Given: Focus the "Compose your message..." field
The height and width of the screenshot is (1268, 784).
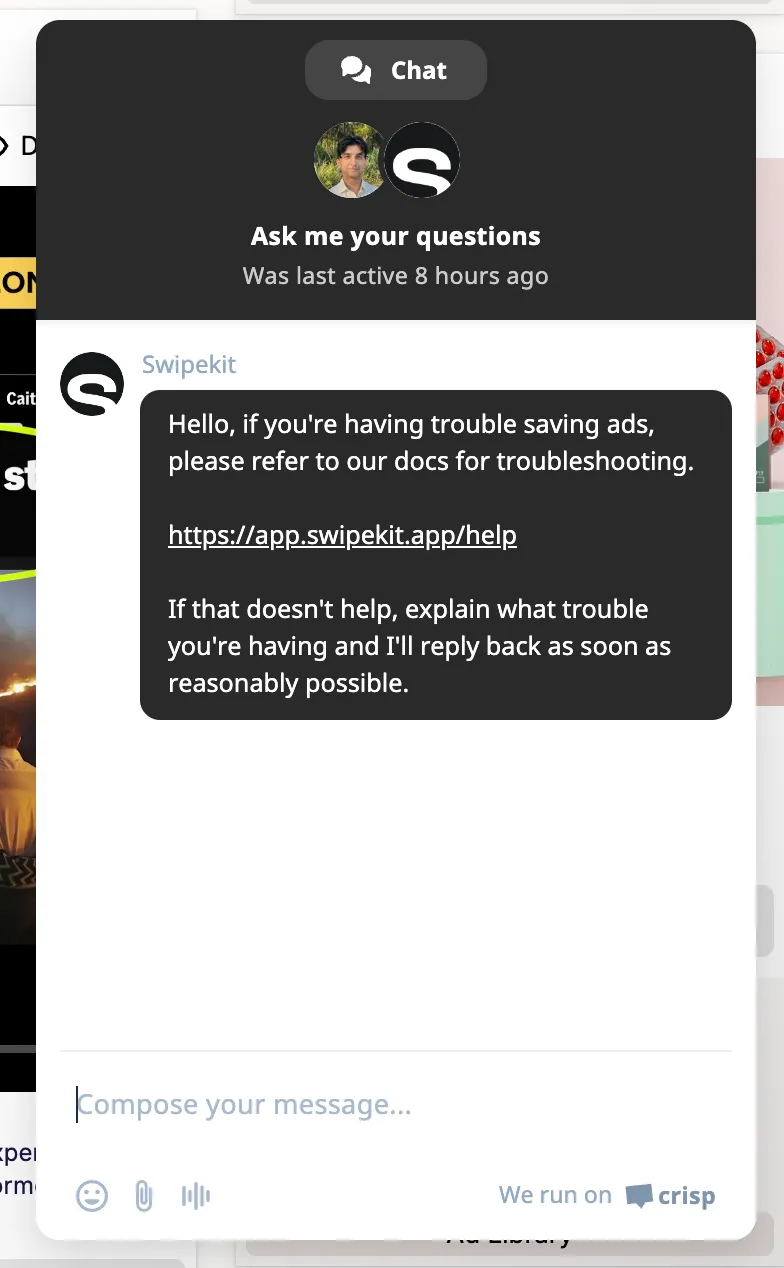Looking at the screenshot, I should [396, 1105].
